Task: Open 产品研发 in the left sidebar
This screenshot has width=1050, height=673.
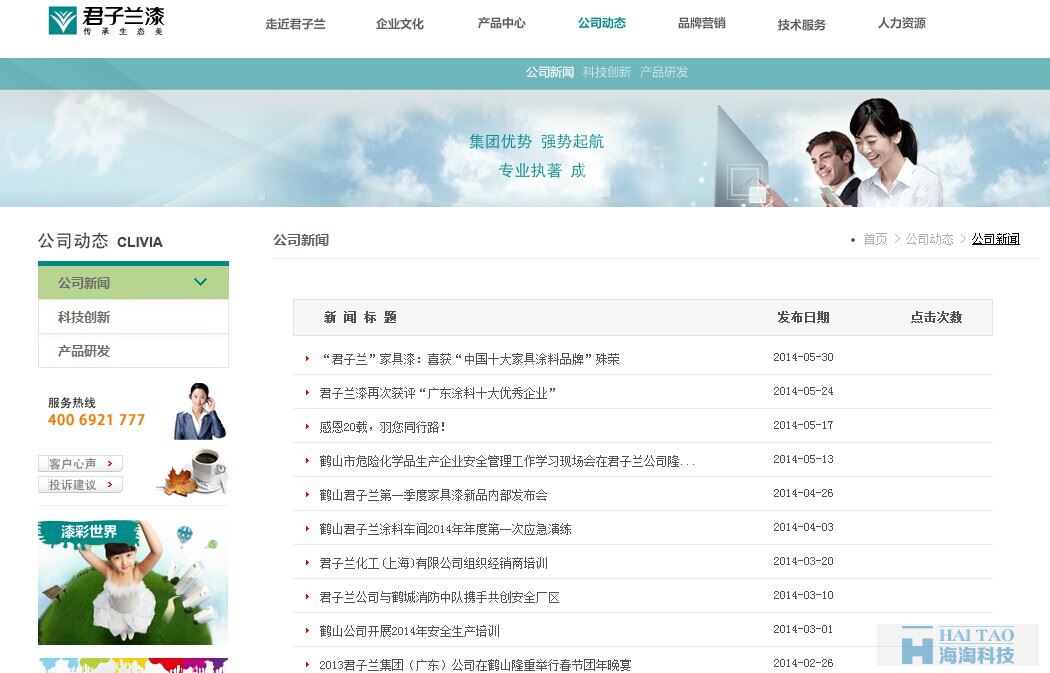Action: click(x=133, y=351)
